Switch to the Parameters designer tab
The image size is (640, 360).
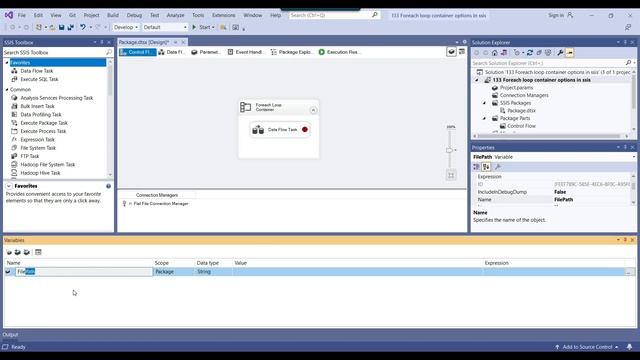206,52
